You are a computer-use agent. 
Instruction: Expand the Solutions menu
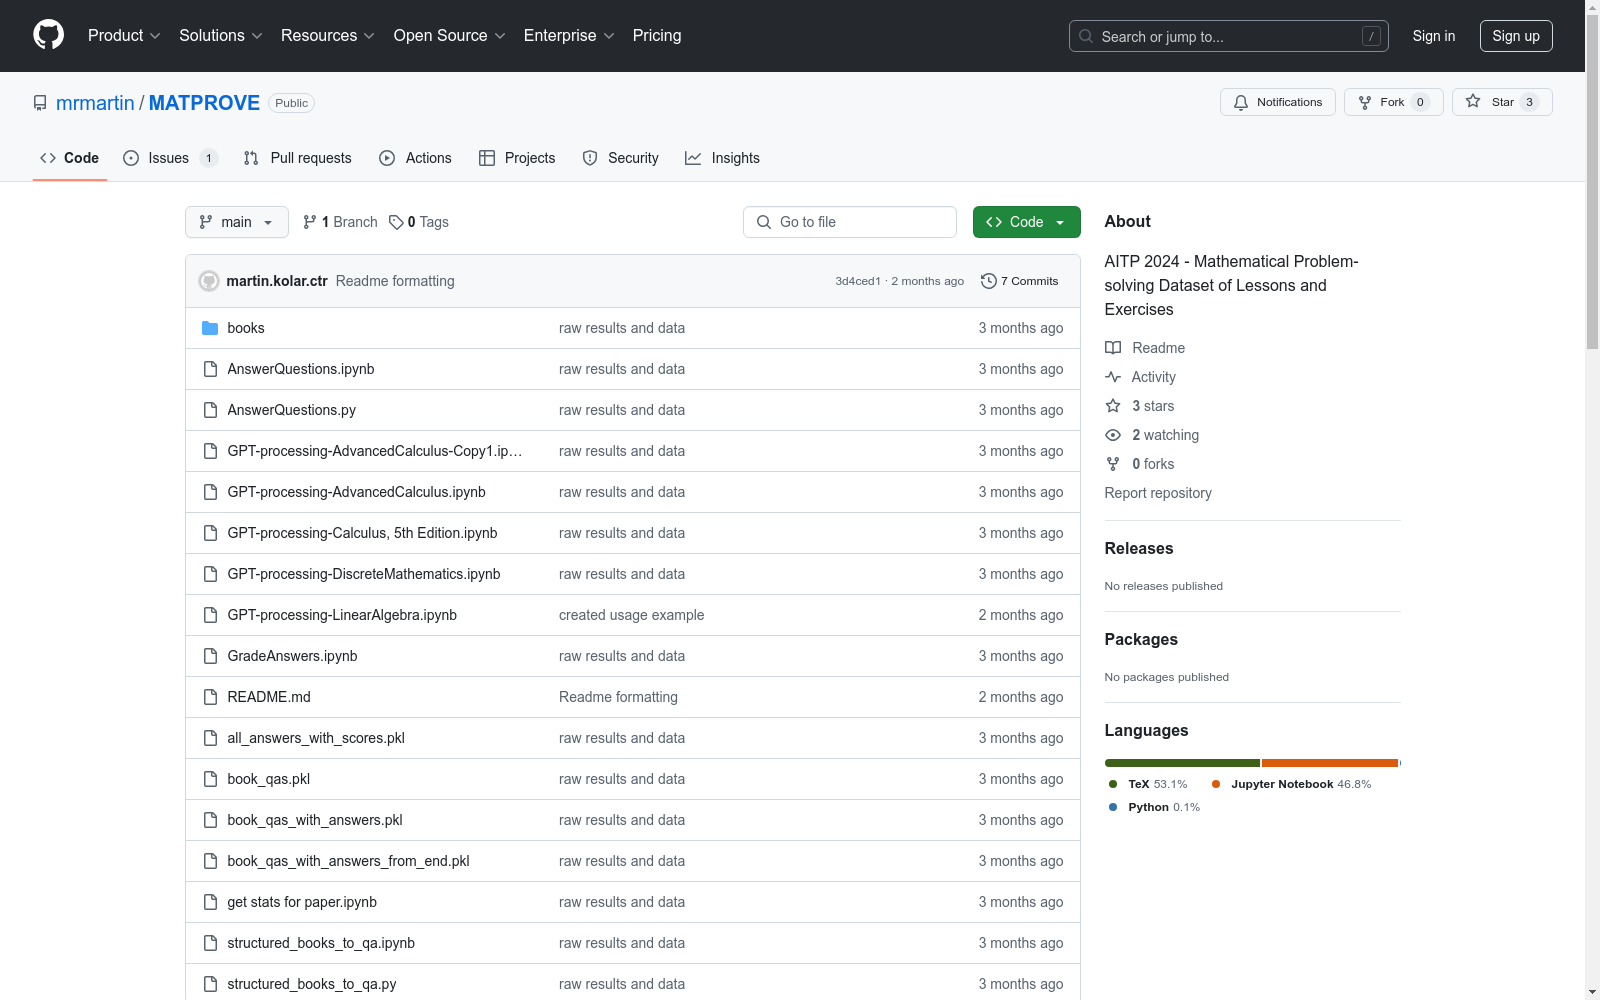[221, 36]
